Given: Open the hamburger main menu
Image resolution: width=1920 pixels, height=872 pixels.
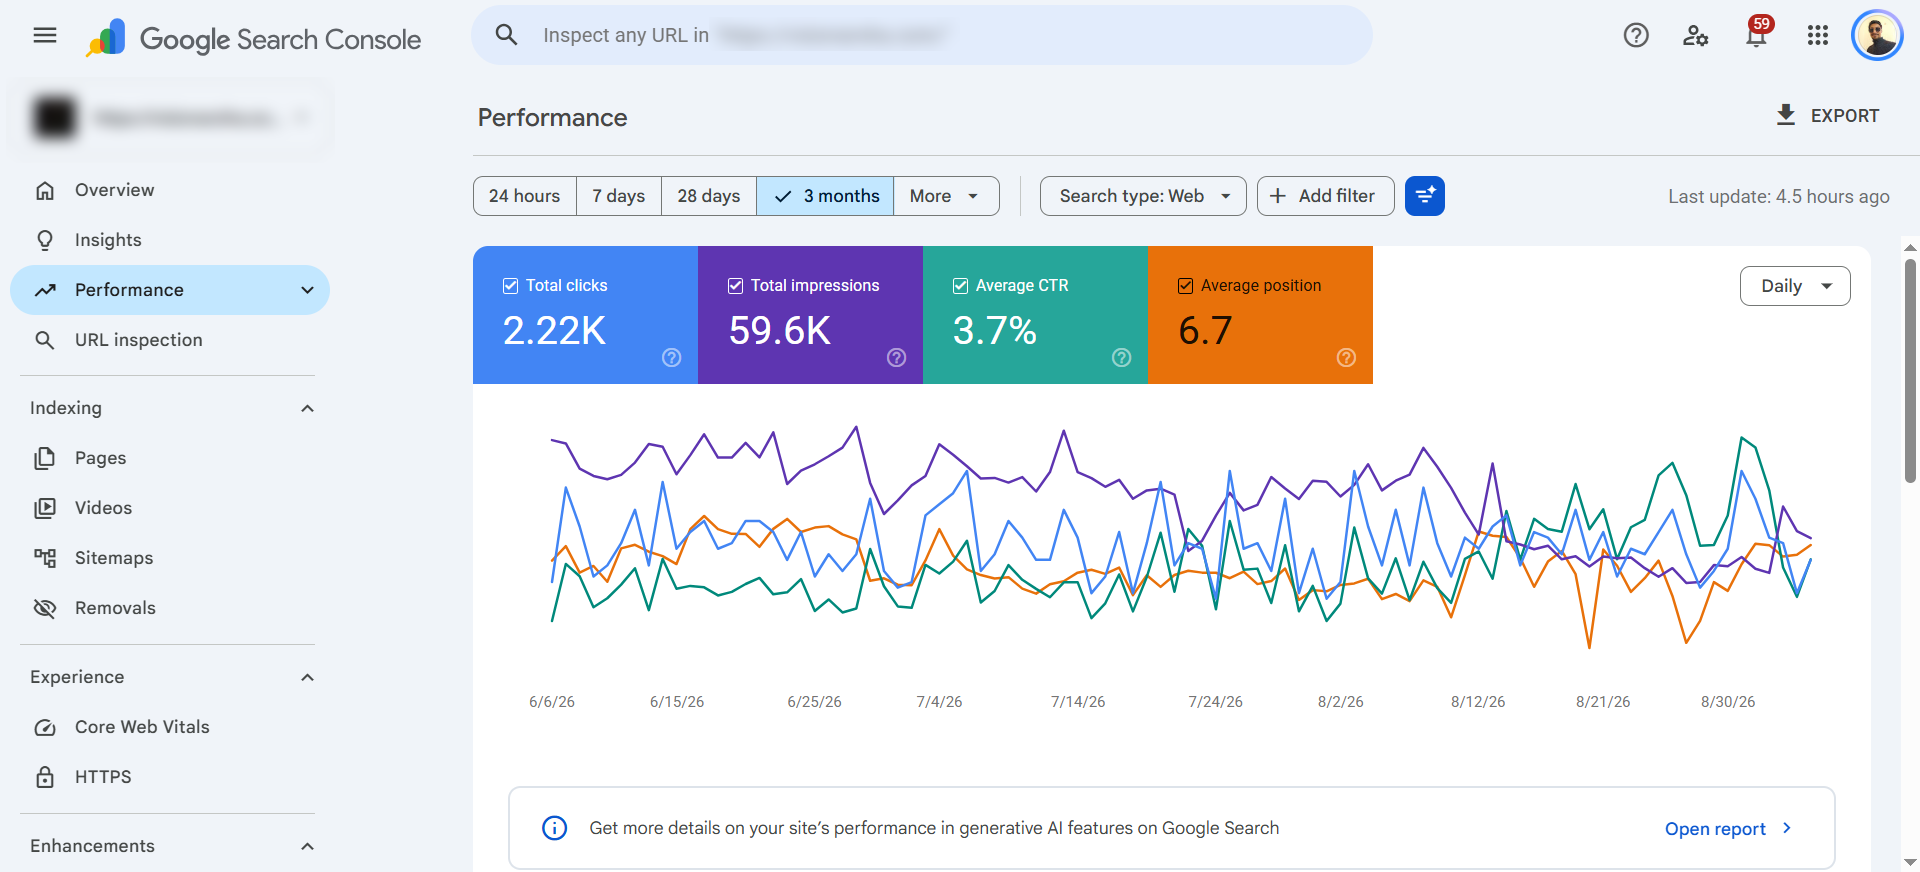Looking at the screenshot, I should coord(45,36).
